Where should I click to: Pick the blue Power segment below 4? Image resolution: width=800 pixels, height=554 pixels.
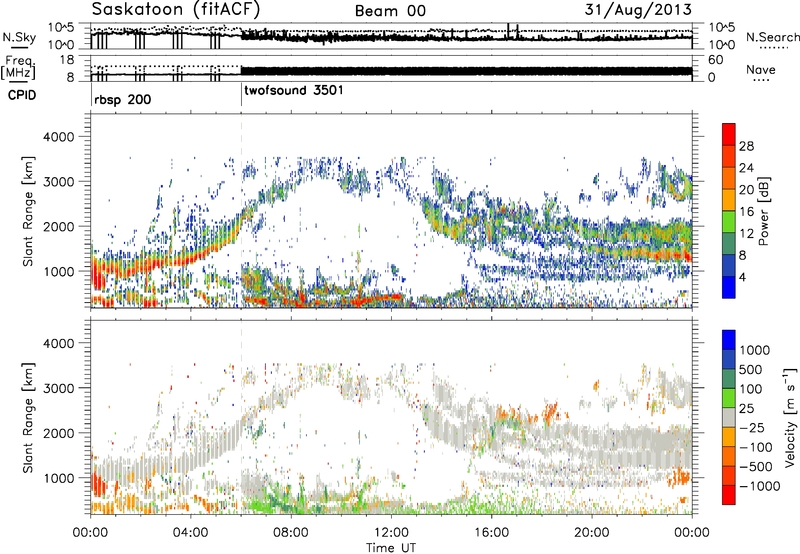pos(729,287)
